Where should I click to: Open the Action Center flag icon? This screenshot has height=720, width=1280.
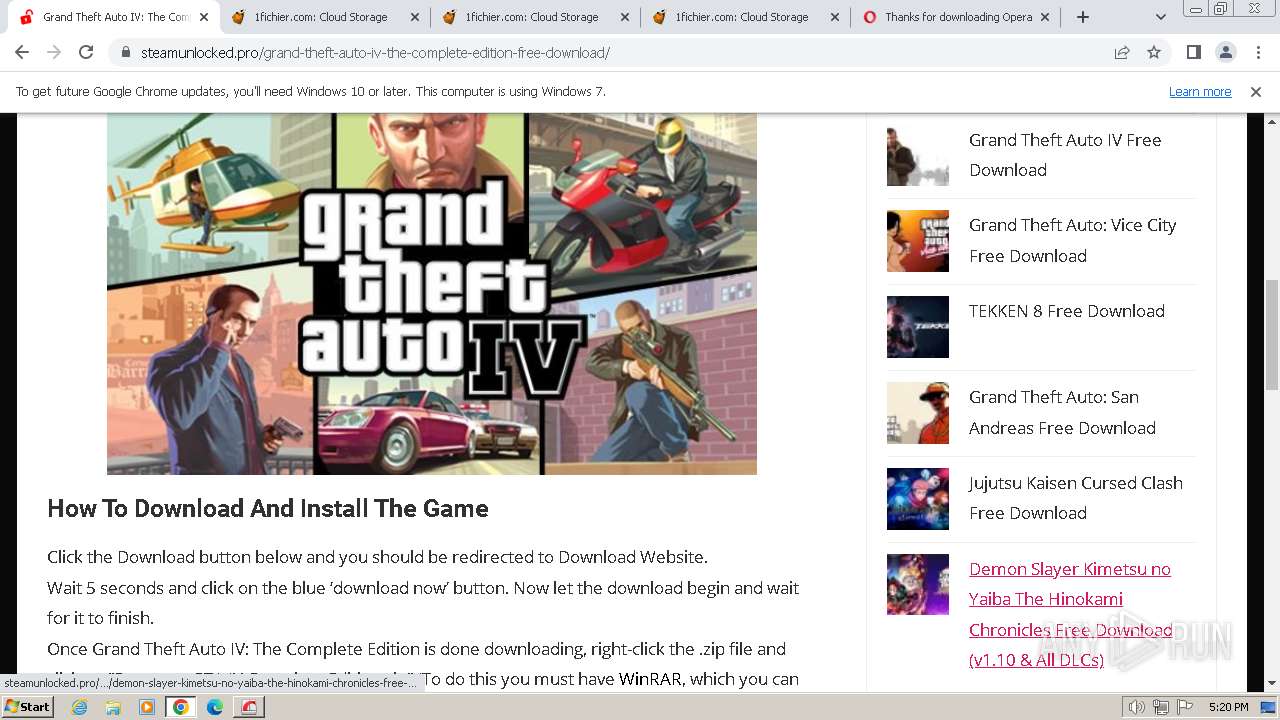point(1185,707)
